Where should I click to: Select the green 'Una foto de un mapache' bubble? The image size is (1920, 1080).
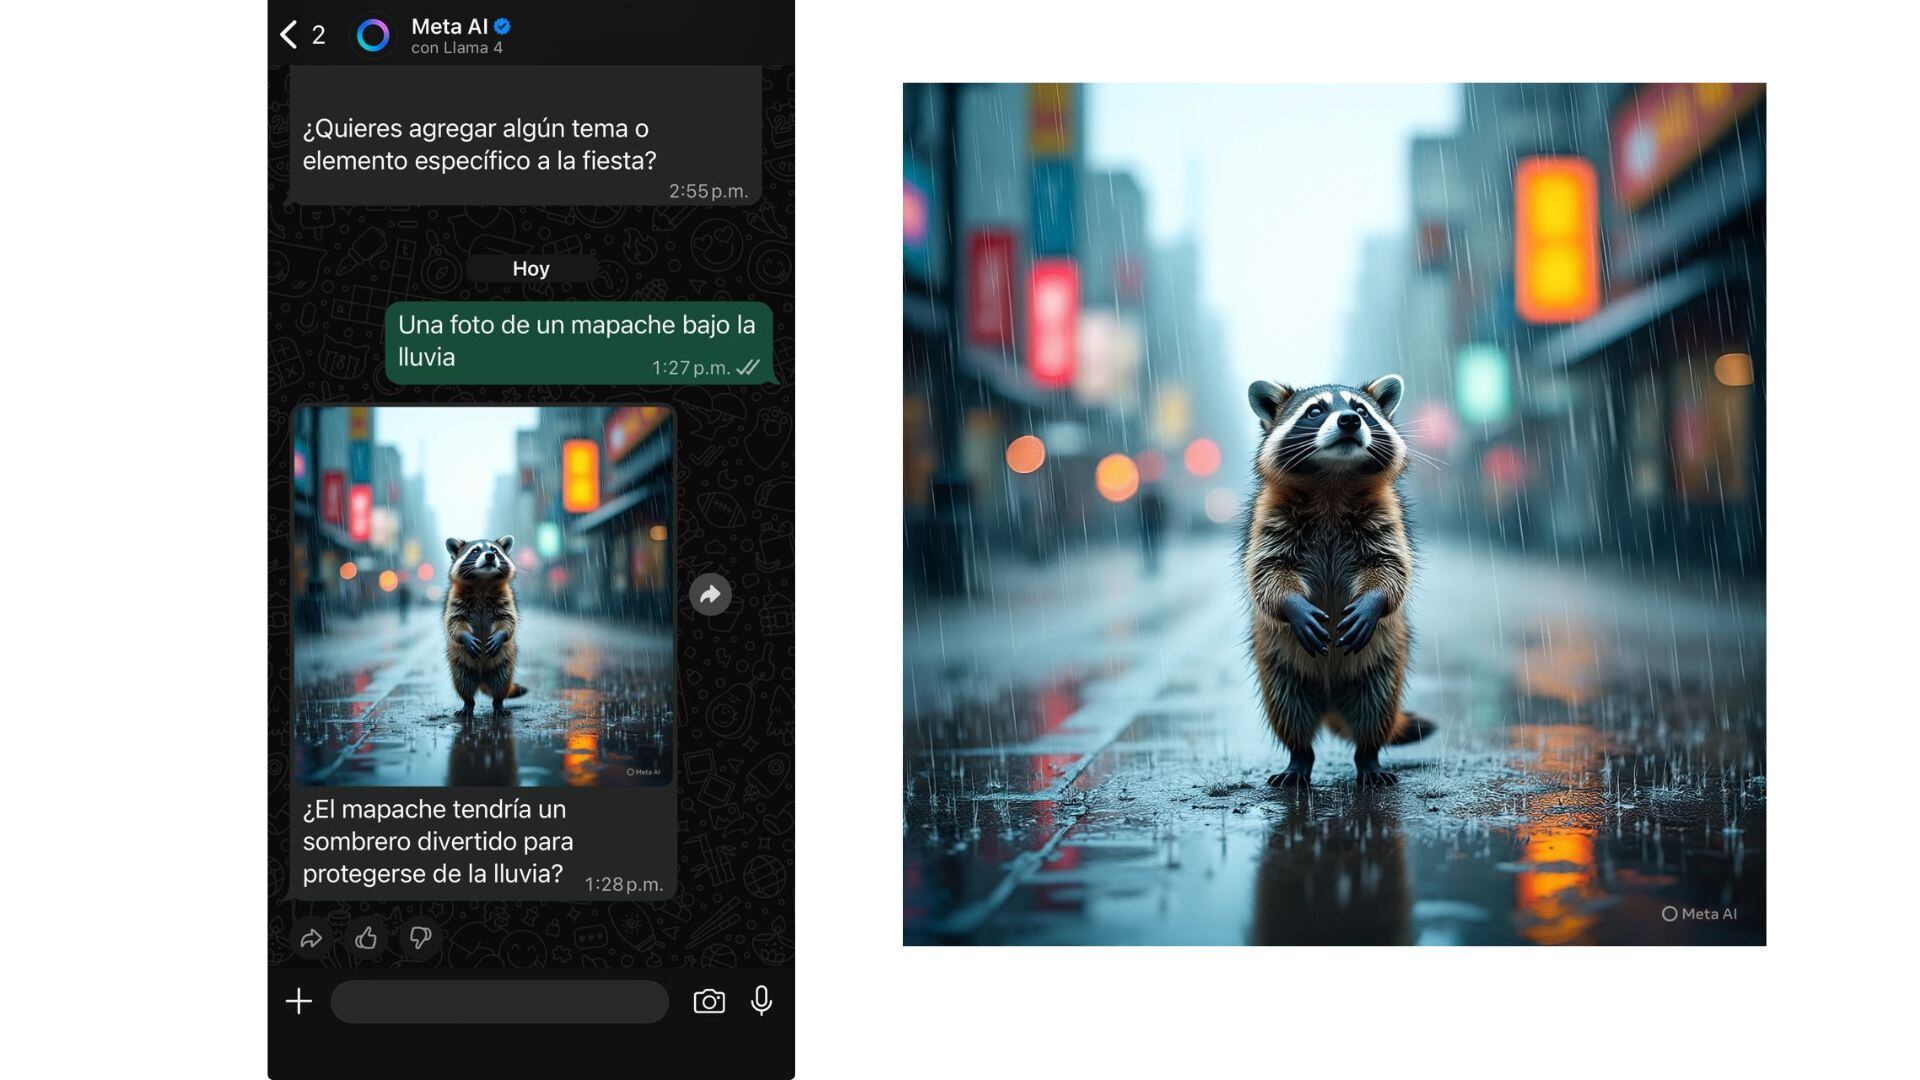pyautogui.click(x=578, y=340)
